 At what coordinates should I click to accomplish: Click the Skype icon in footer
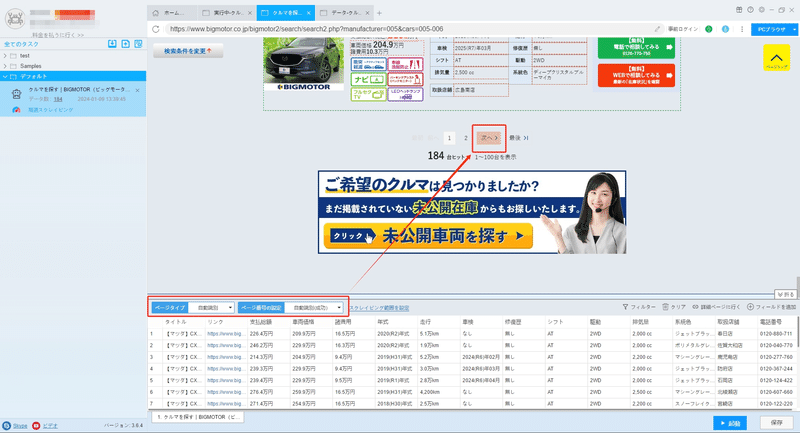6,425
